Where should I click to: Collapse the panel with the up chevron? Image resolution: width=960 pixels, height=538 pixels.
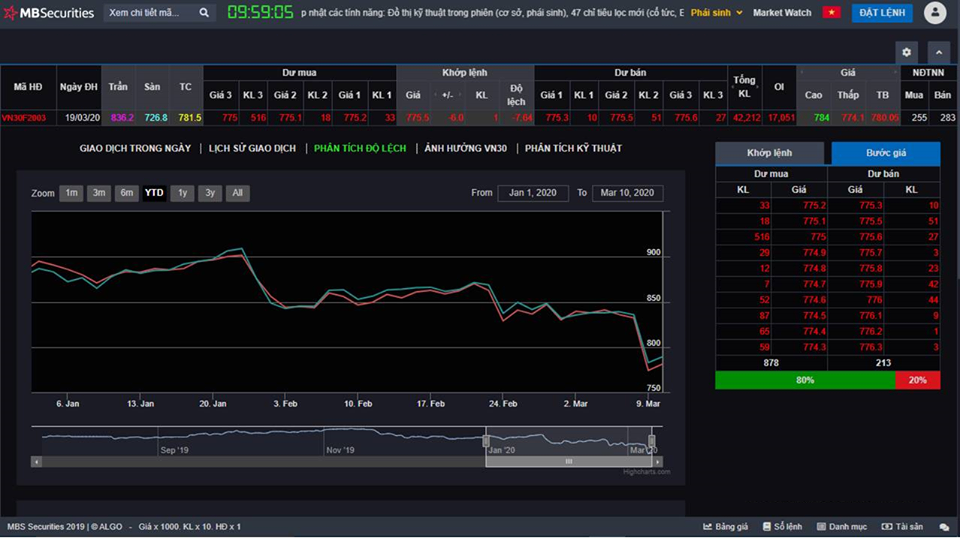pyautogui.click(x=939, y=53)
